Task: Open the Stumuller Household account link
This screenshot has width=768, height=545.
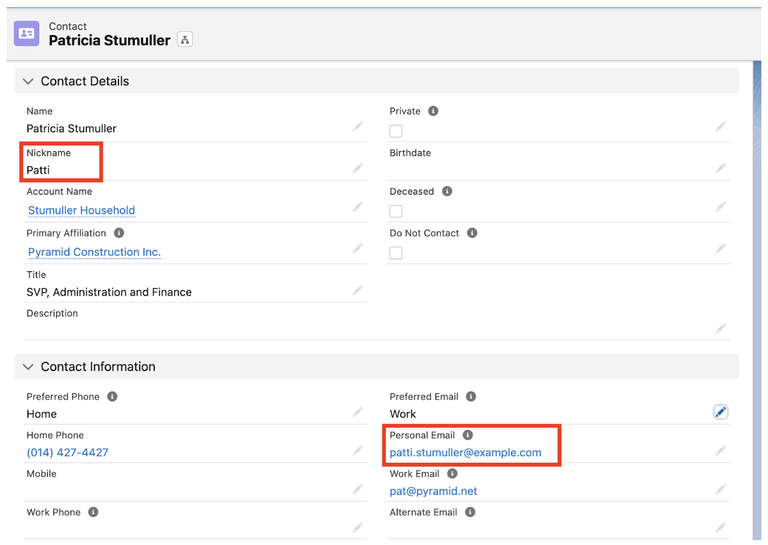Action: tap(81, 211)
